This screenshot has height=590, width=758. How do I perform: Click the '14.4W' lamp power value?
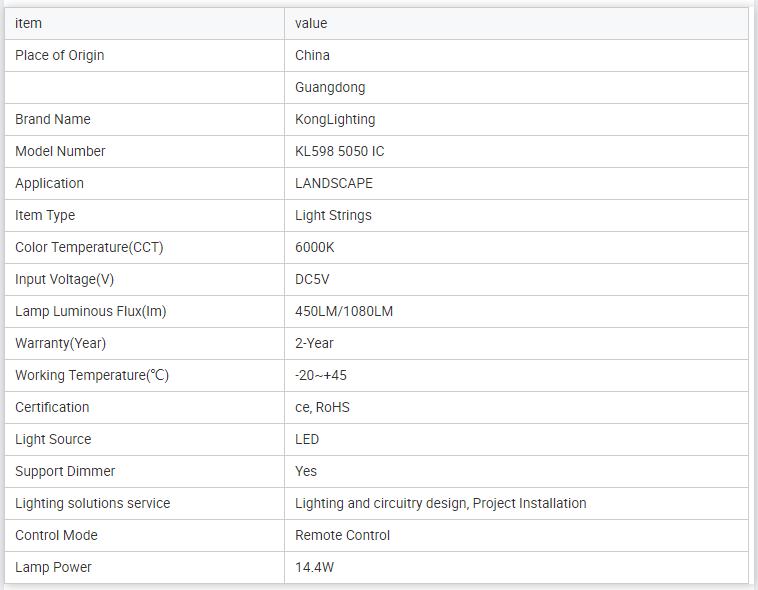tap(314, 567)
